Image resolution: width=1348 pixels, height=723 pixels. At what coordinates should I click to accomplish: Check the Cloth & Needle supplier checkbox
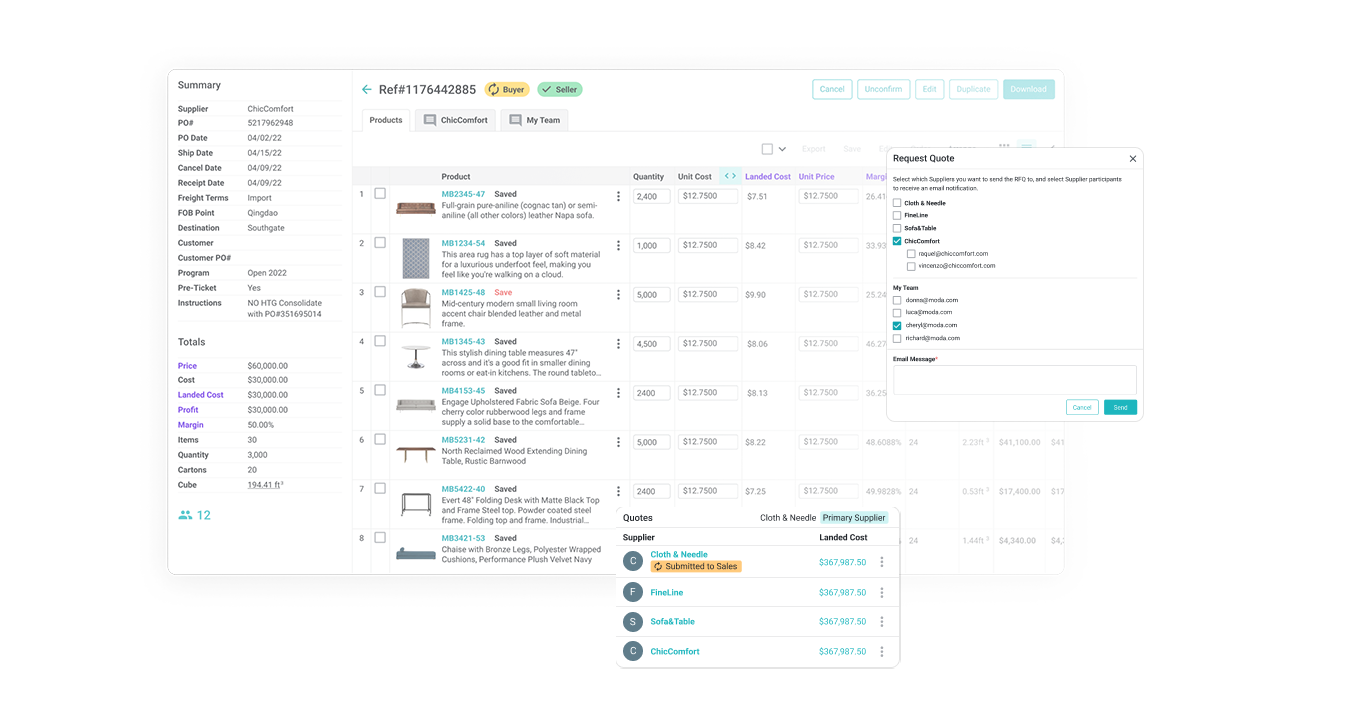[x=897, y=203]
